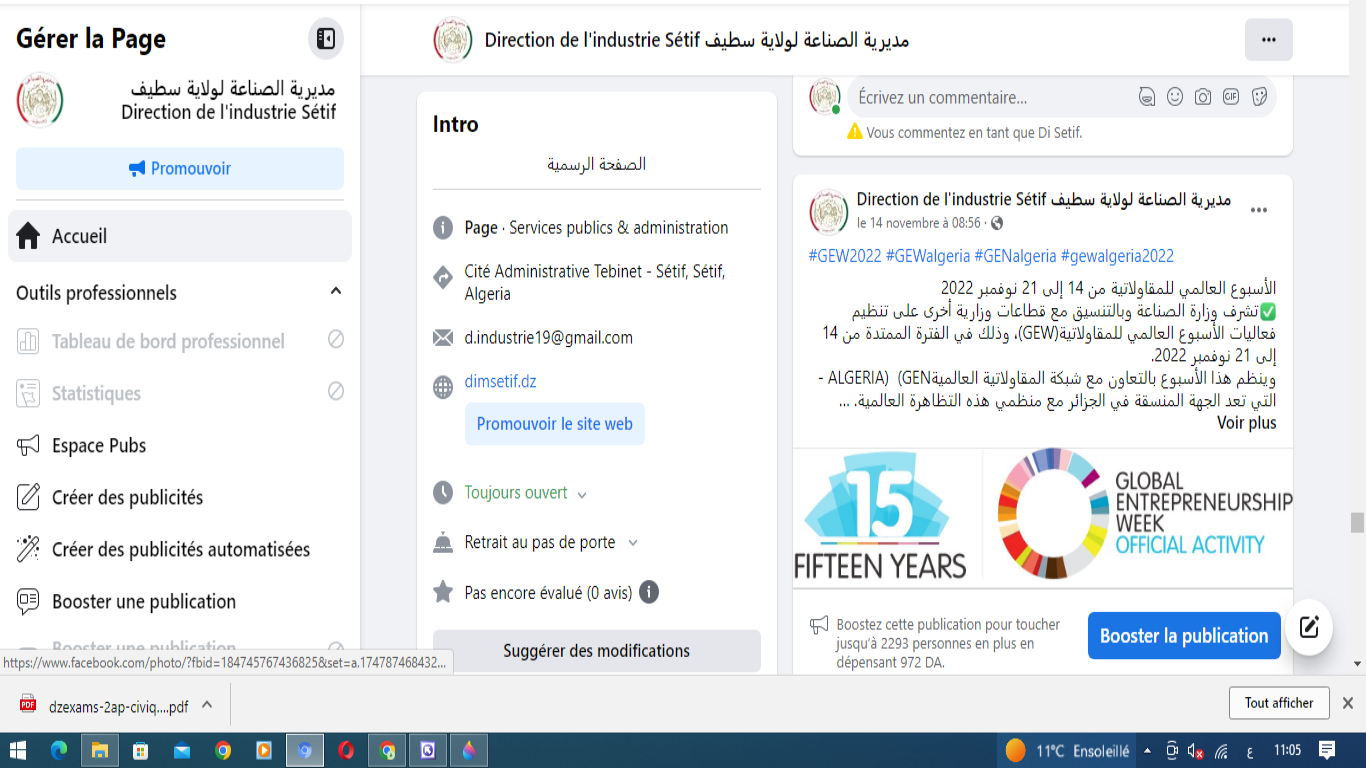The image size is (1366, 768).
Task: Open the dzexams PDF download options arrow
Action: tap(207, 704)
